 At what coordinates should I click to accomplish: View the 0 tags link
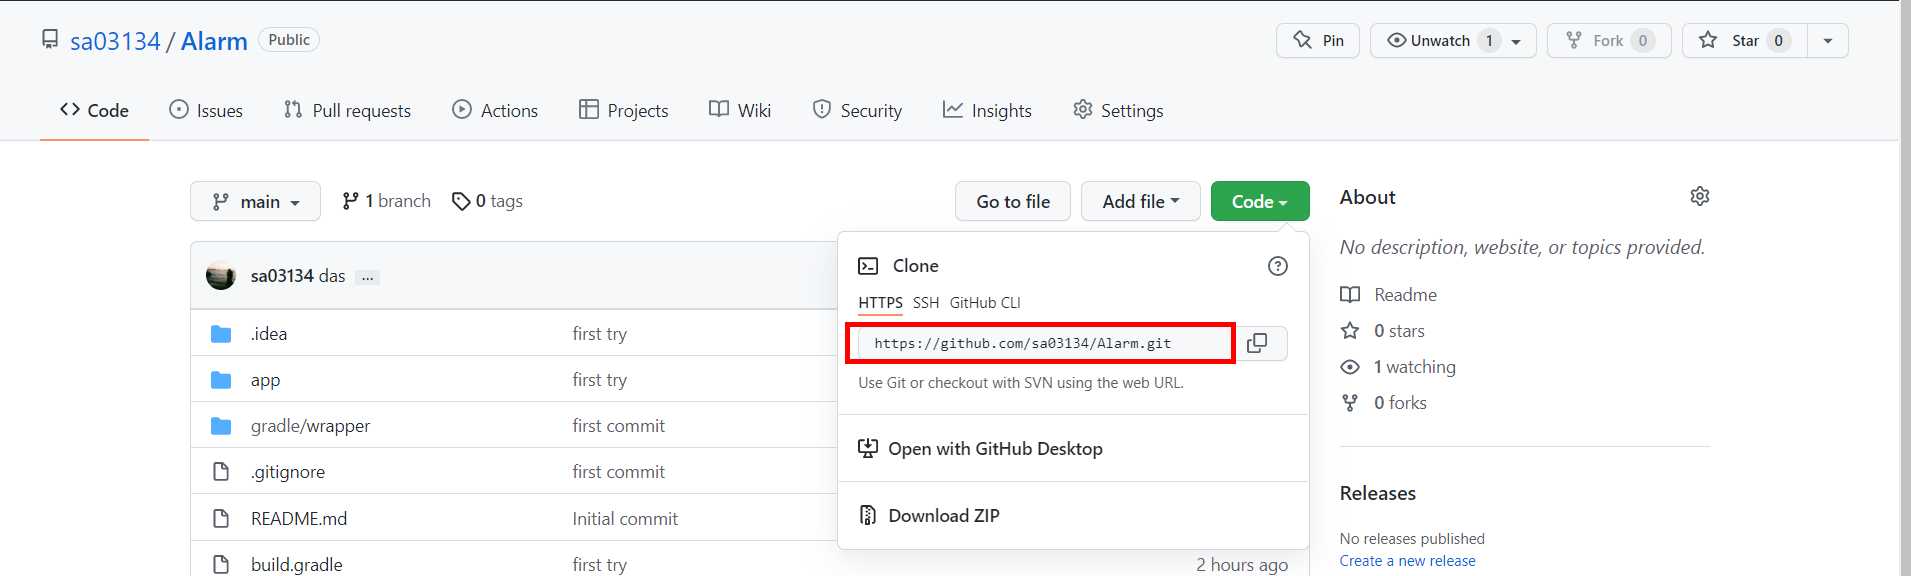click(487, 201)
